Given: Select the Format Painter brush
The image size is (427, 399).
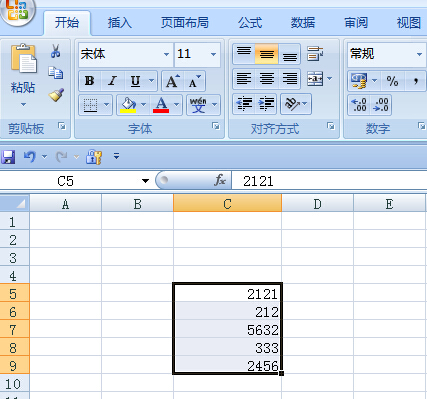Looking at the screenshot, I should click(56, 94).
